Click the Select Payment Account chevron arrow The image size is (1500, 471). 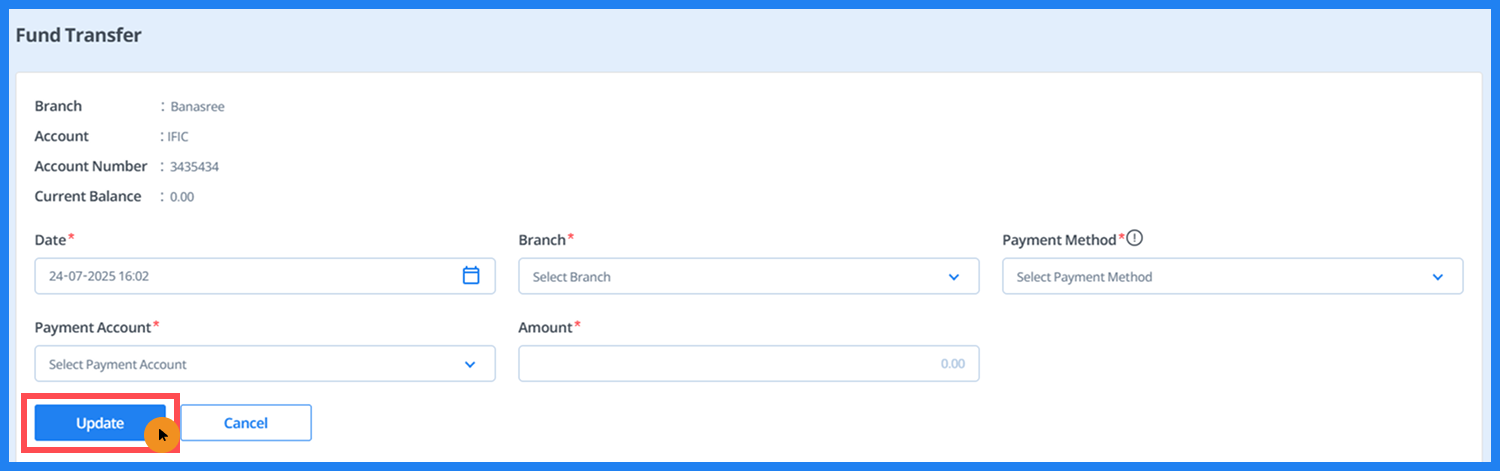coord(470,365)
